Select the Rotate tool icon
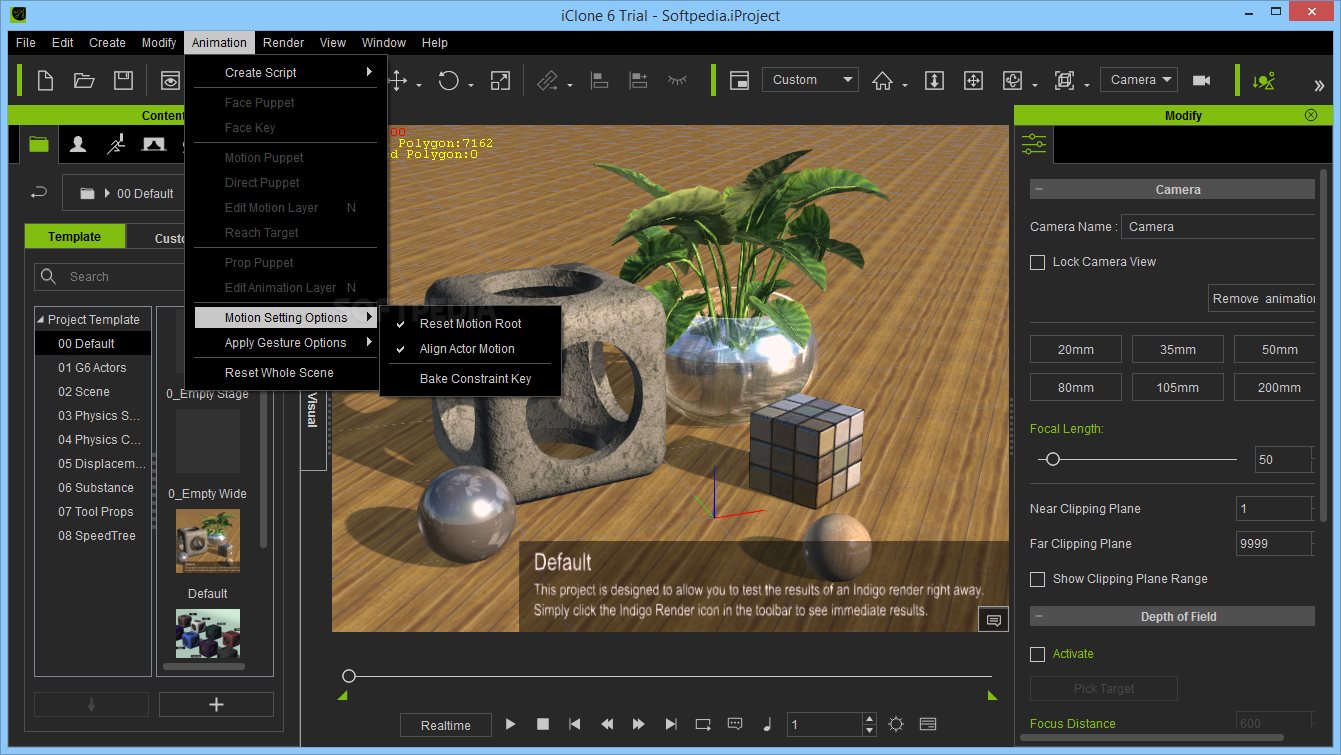Viewport: 1341px width, 755px height. [448, 81]
